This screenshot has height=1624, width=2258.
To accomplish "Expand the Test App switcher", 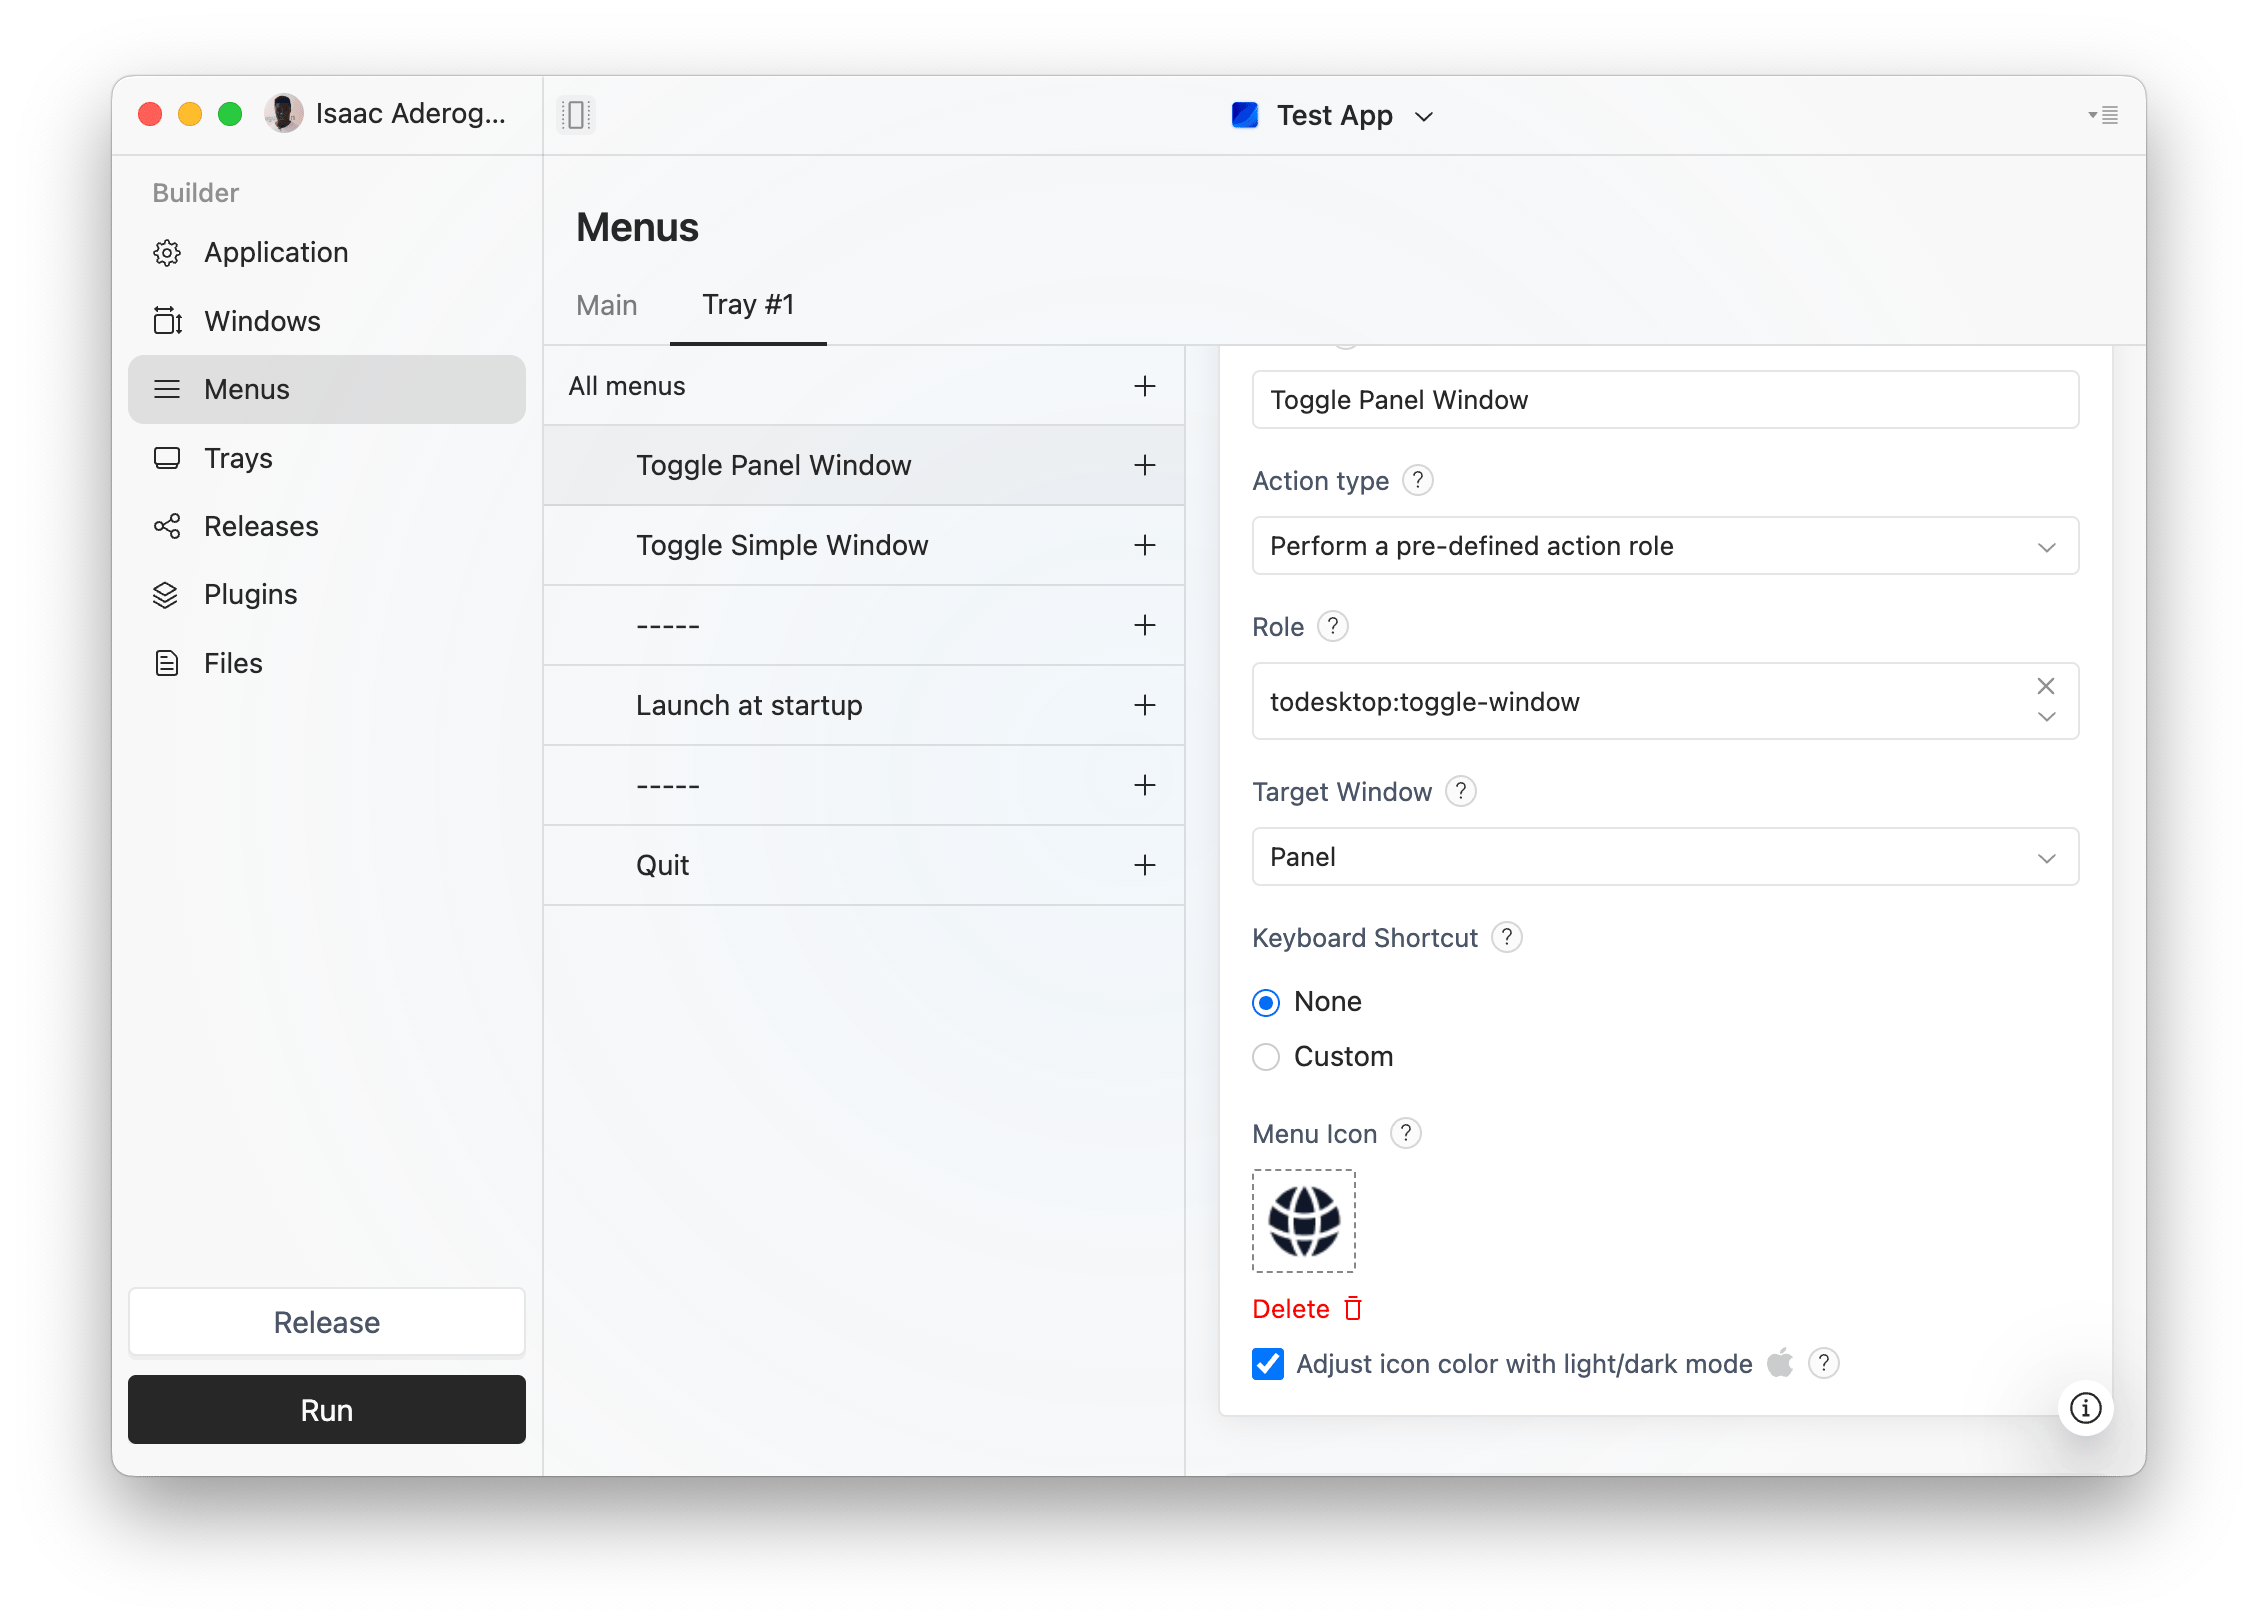I will [1424, 115].
